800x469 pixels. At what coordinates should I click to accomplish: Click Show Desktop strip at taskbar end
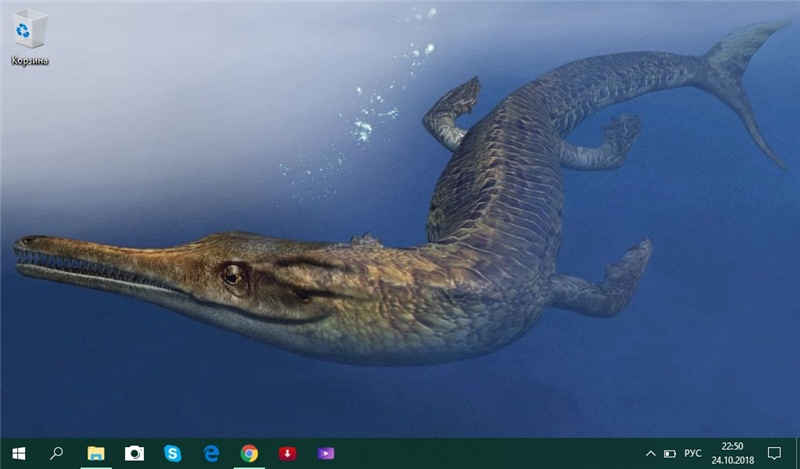pyautogui.click(x=797, y=453)
